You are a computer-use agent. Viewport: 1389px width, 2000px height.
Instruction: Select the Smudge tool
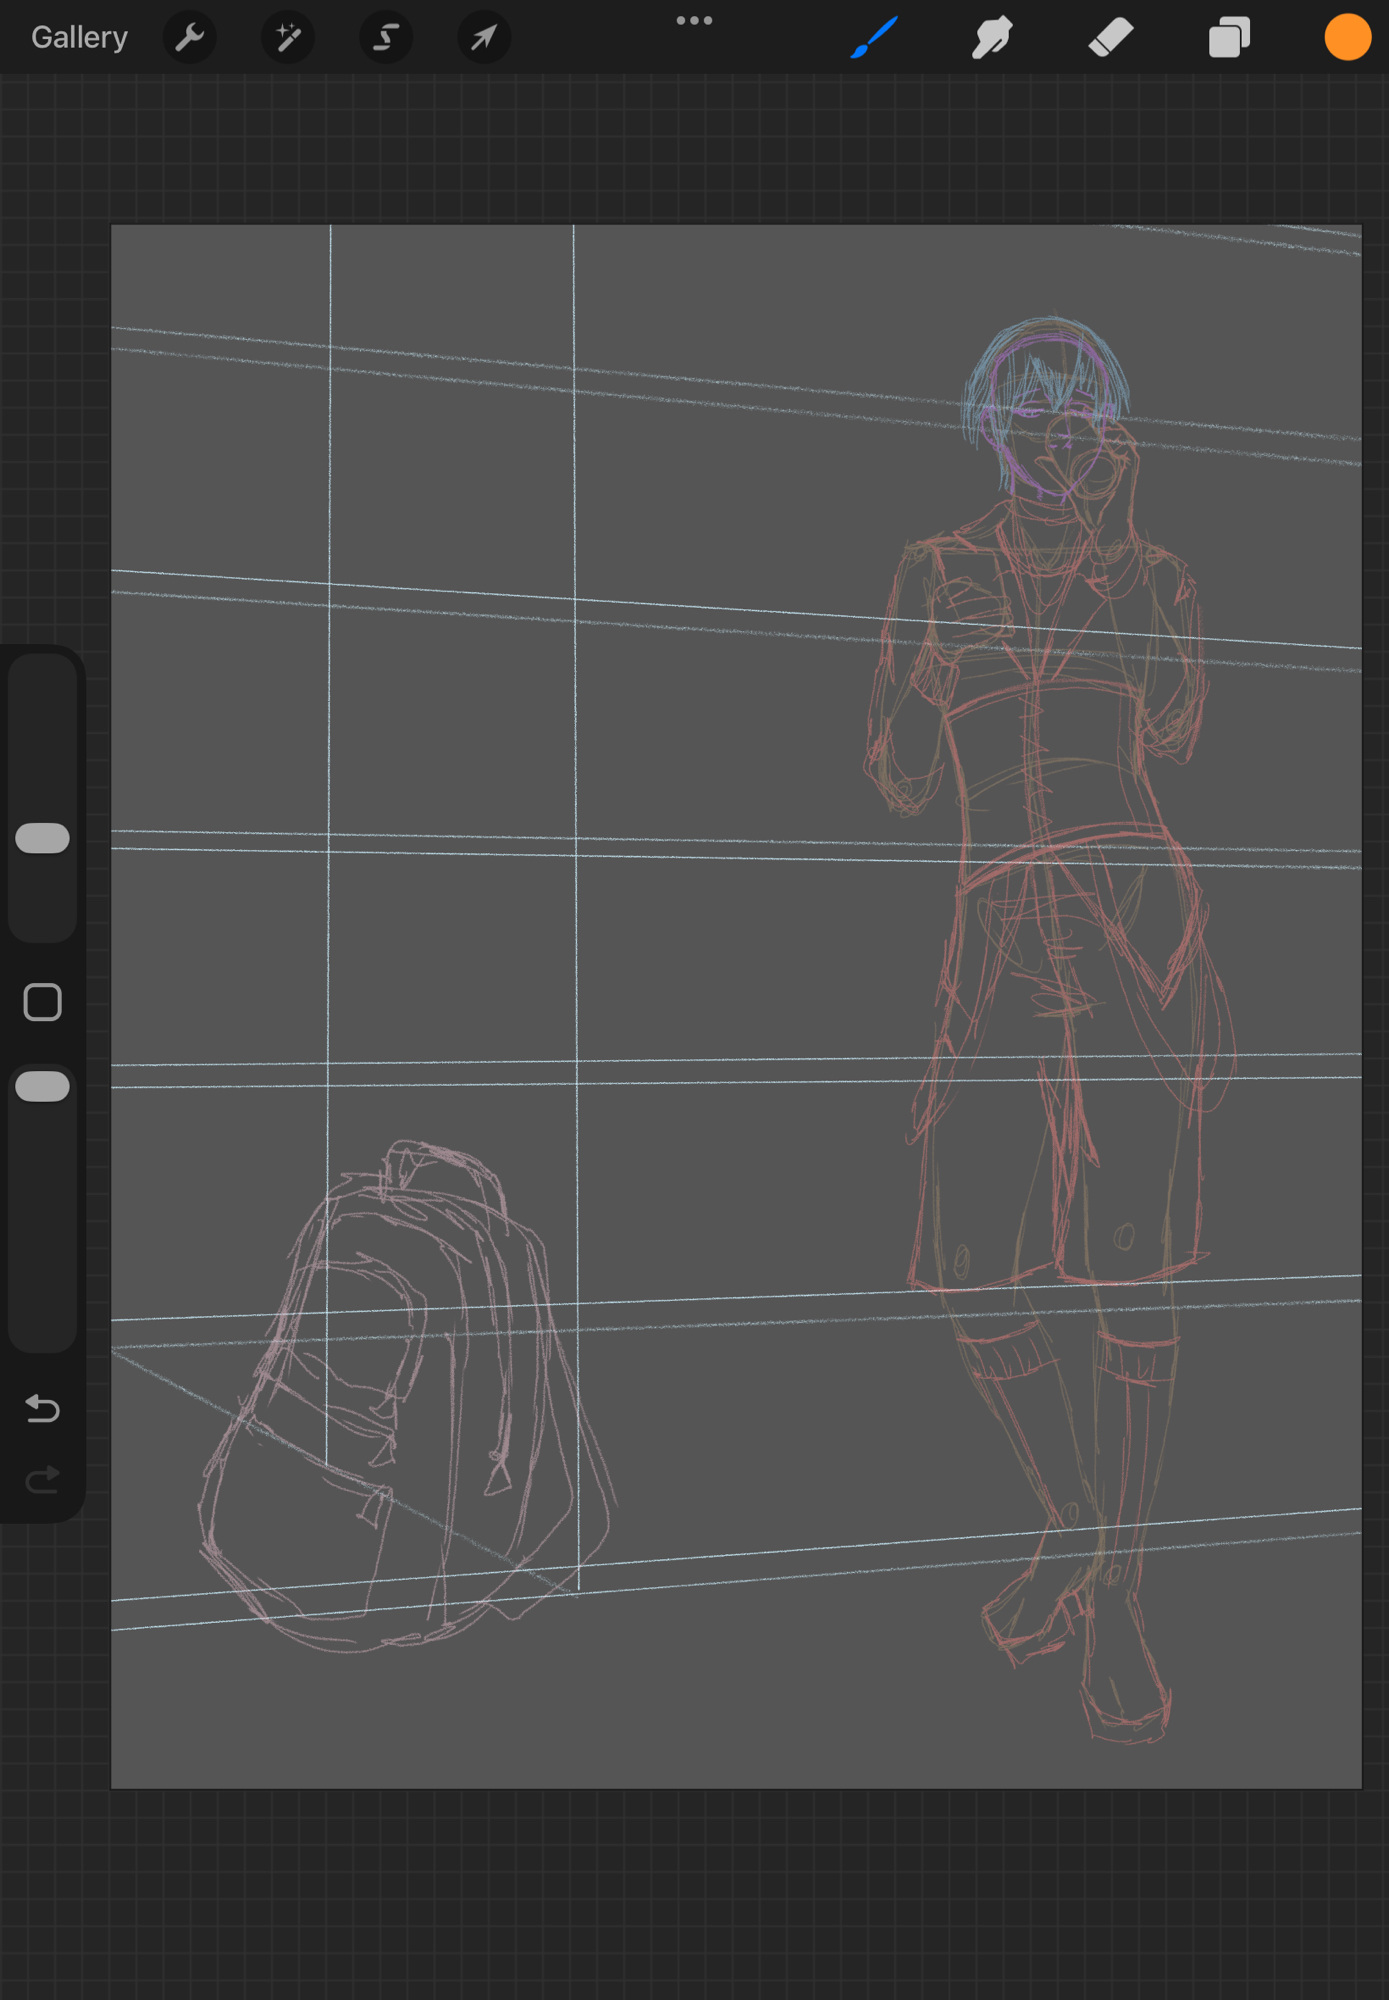[992, 38]
